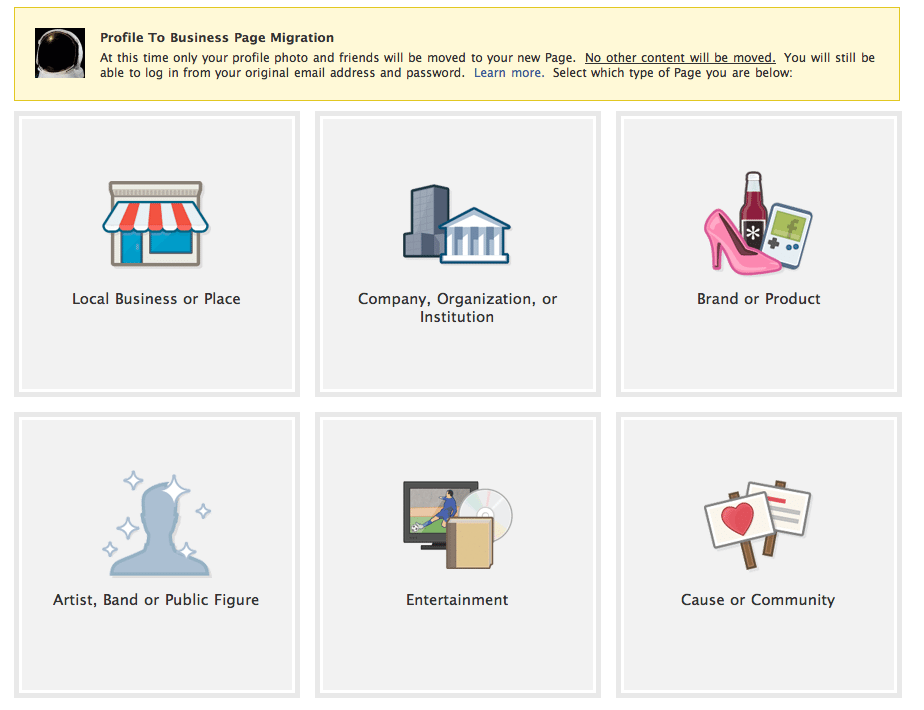Click 'Profile To Business Page Migration' heading
Image resolution: width=924 pixels, height=710 pixels.
tap(217, 38)
